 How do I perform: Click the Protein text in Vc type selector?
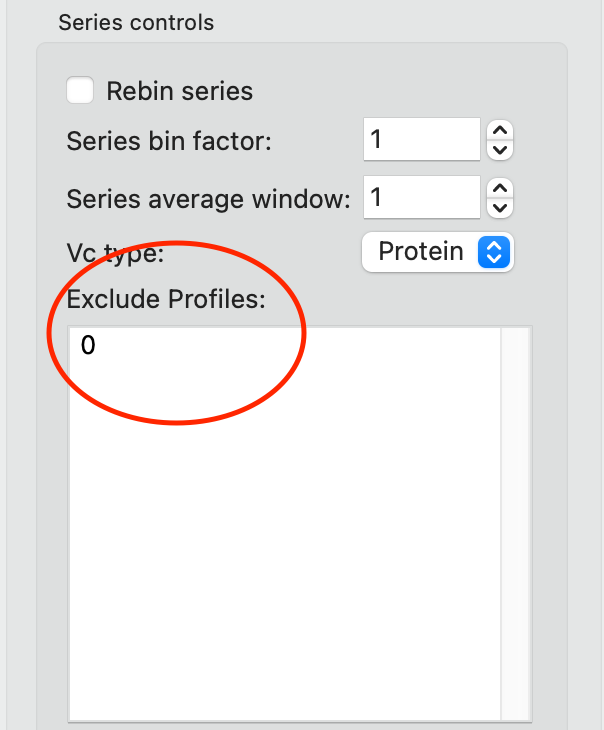tap(421, 252)
